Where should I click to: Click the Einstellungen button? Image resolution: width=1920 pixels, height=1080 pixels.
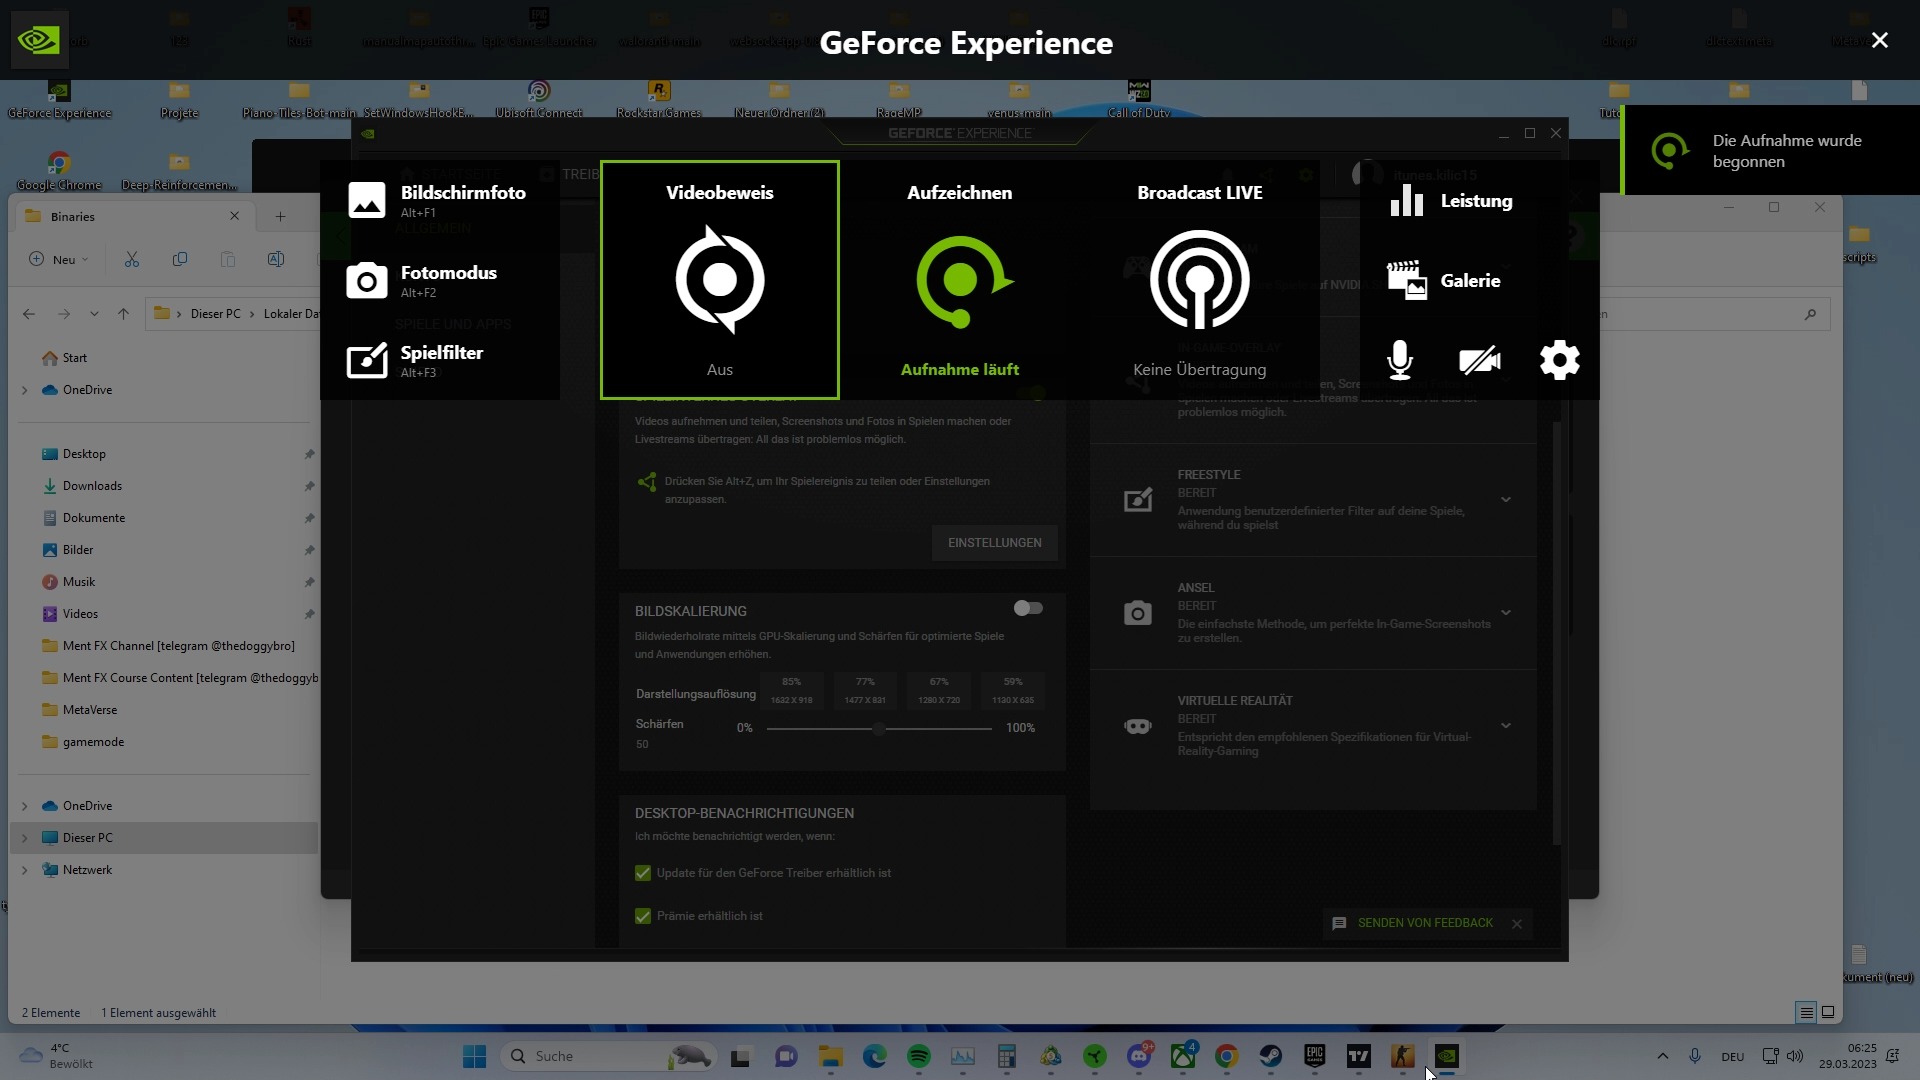pyautogui.click(x=994, y=543)
